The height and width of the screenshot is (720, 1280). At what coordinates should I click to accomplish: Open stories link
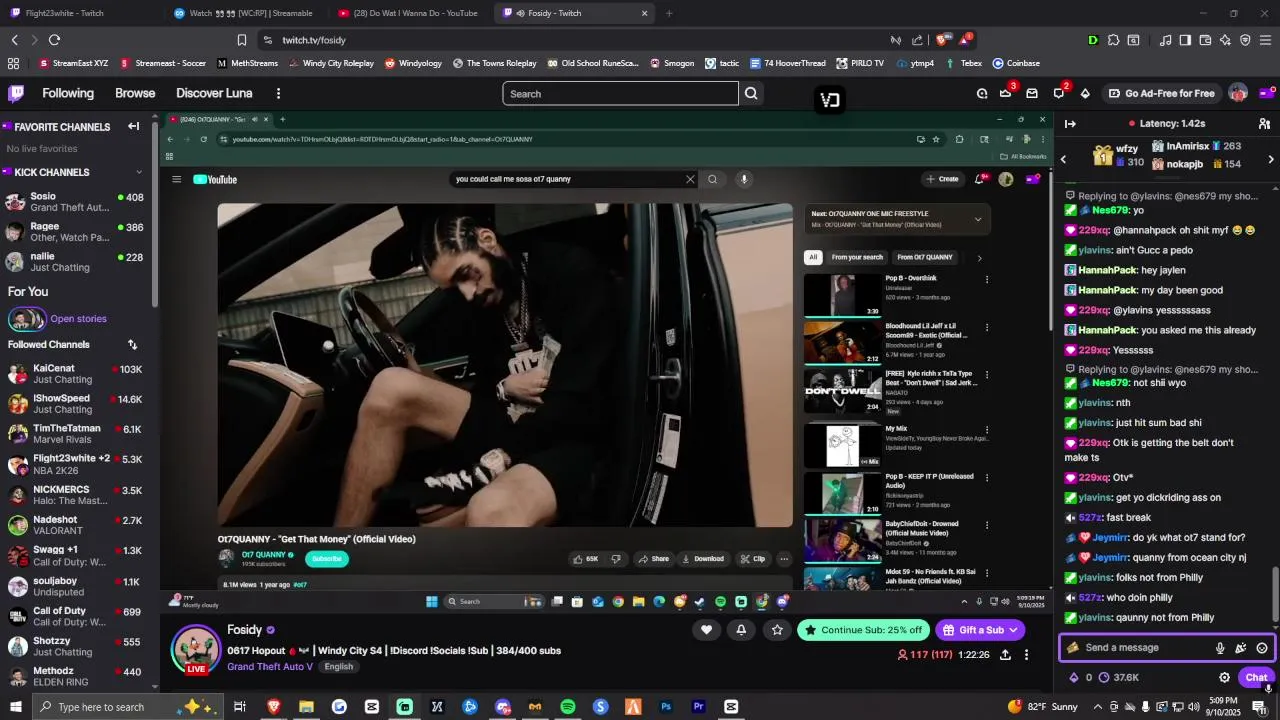click(x=78, y=319)
